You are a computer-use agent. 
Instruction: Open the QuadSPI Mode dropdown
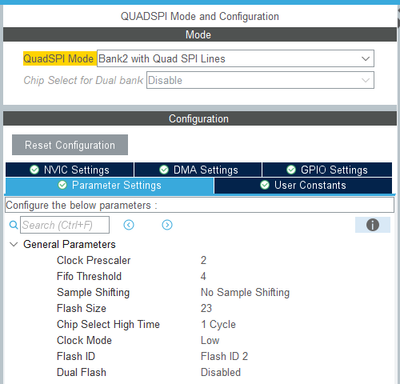point(235,59)
